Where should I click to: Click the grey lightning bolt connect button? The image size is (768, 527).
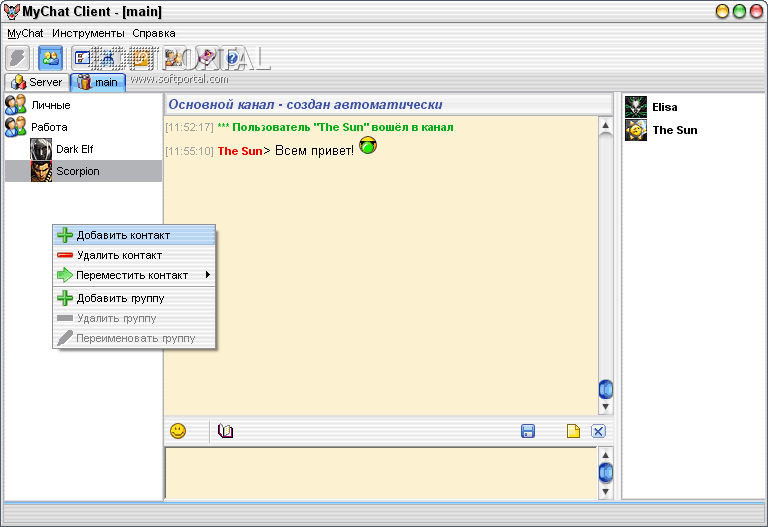[18, 58]
